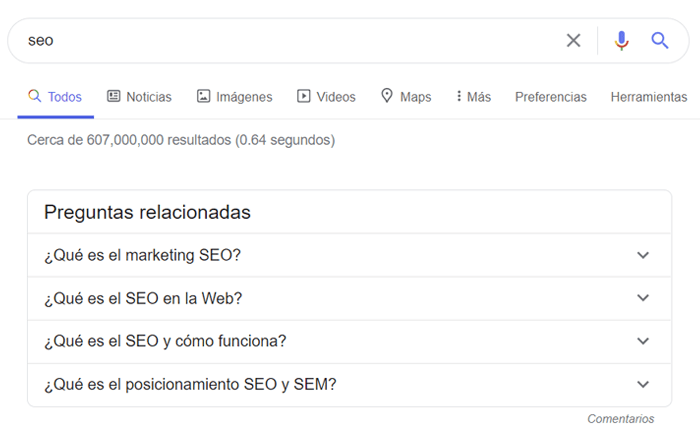Focus the search input containing seo
This screenshot has width=700, height=436.
pyautogui.click(x=290, y=41)
